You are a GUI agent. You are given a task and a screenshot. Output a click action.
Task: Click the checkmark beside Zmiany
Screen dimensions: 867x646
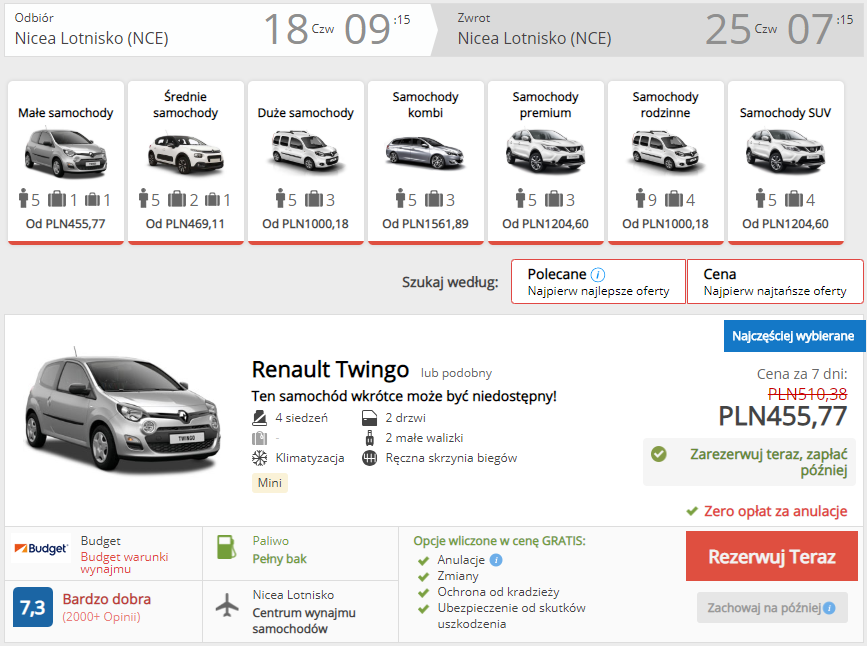click(x=424, y=577)
